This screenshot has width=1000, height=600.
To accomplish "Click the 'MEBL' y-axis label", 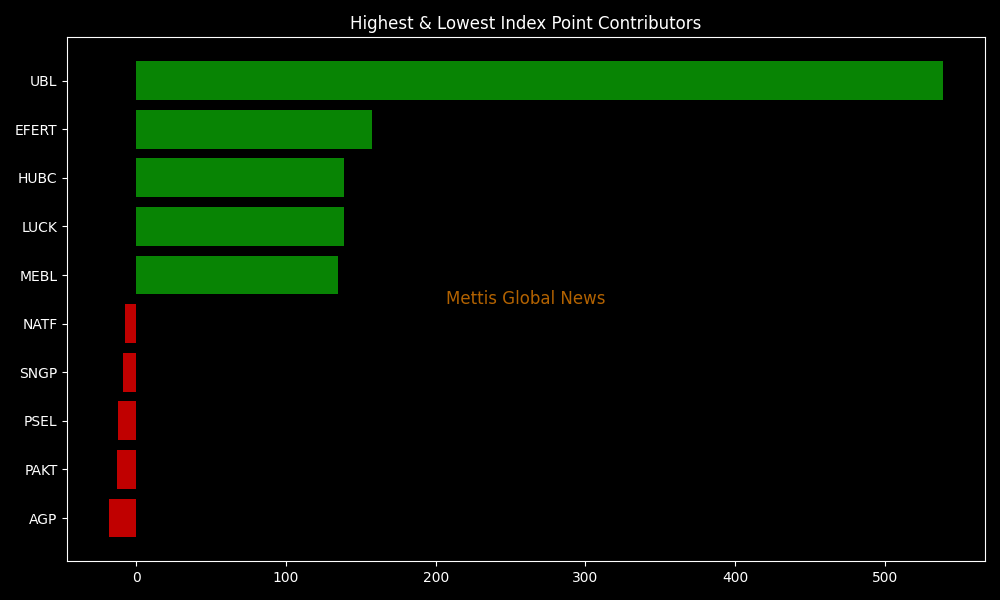I will [x=38, y=276].
